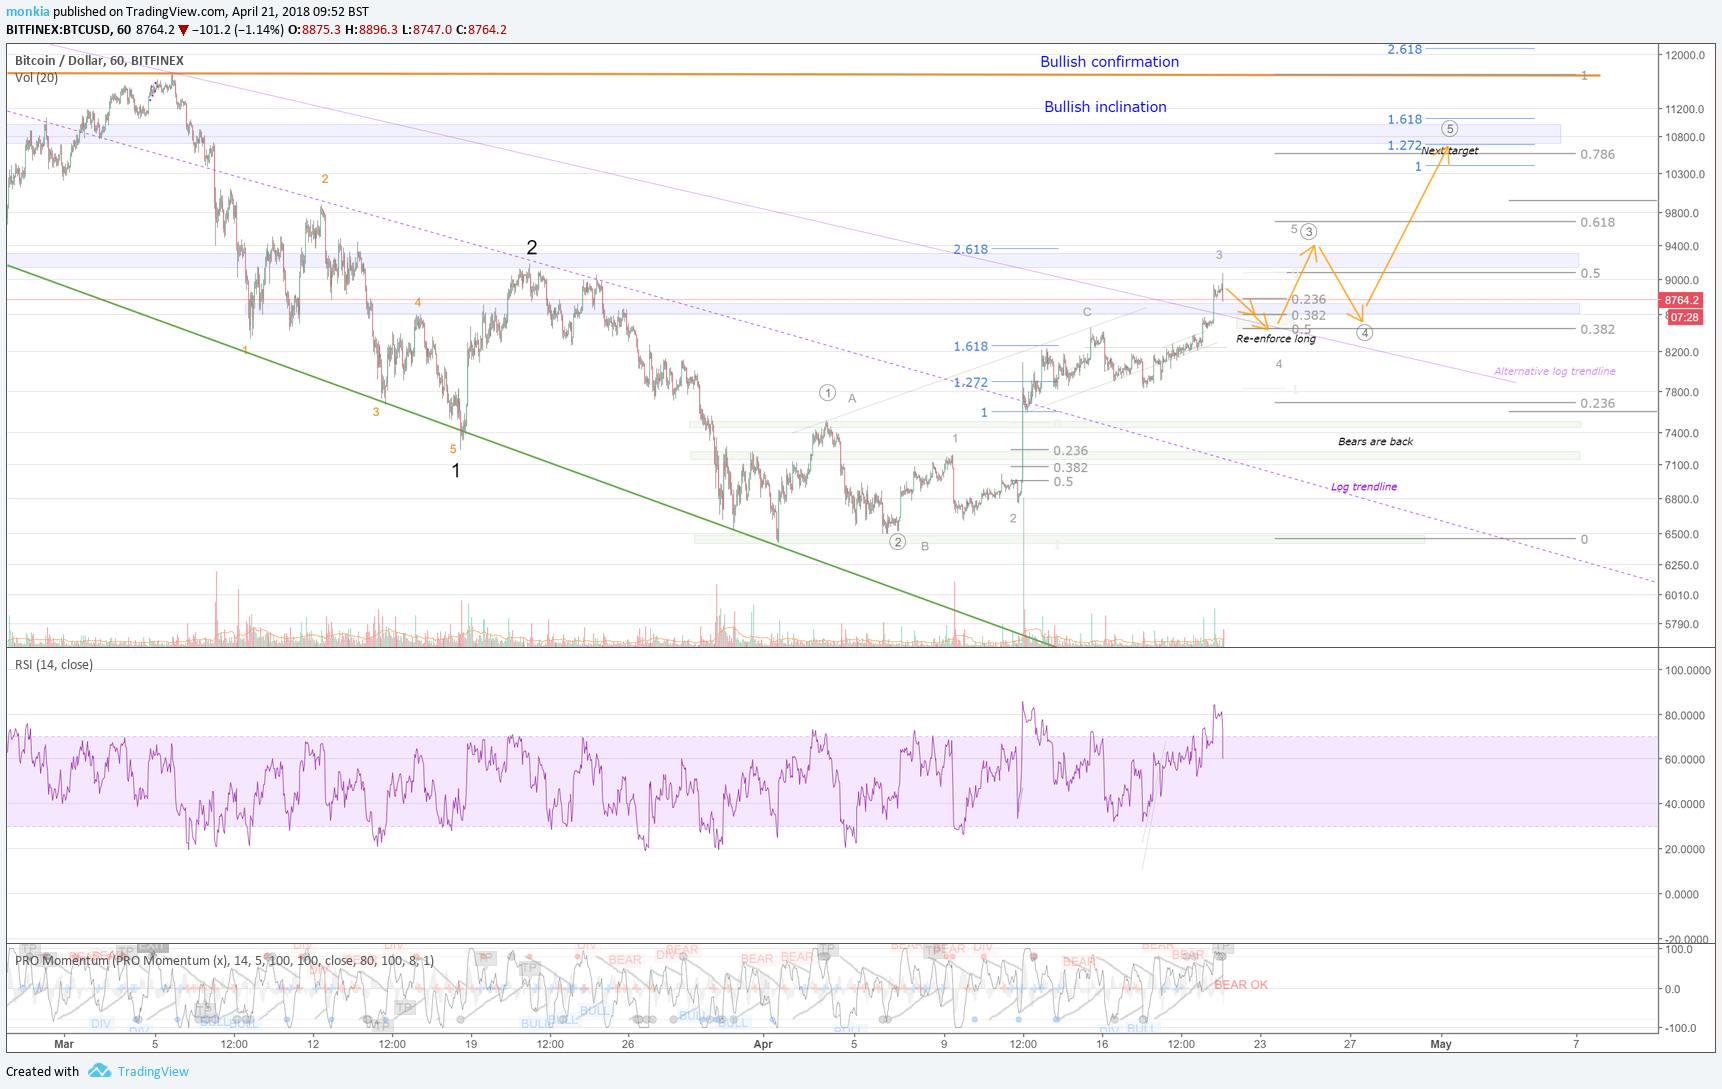Viewport: 1722px width, 1089px height.
Task: Select the circled 4 wave marker
Action: [1364, 333]
